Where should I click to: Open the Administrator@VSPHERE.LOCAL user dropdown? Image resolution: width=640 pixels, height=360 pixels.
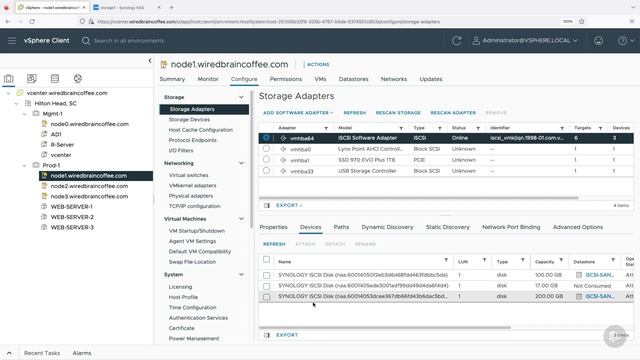pos(525,40)
